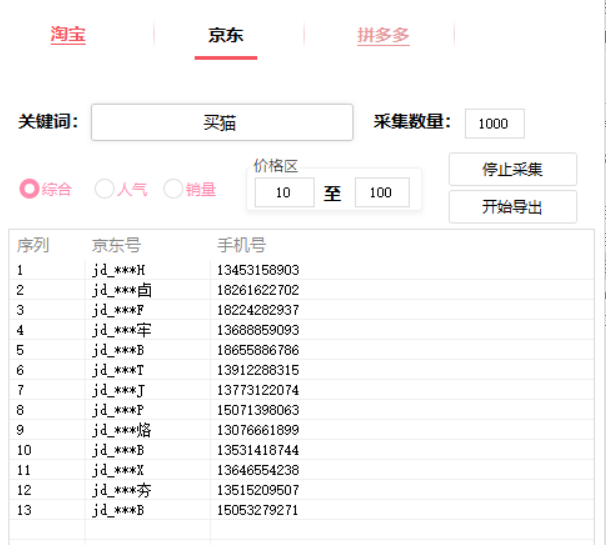This screenshot has width=606, height=545.
Task: Edit the 采集数量 field showing 1000
Action: [494, 124]
